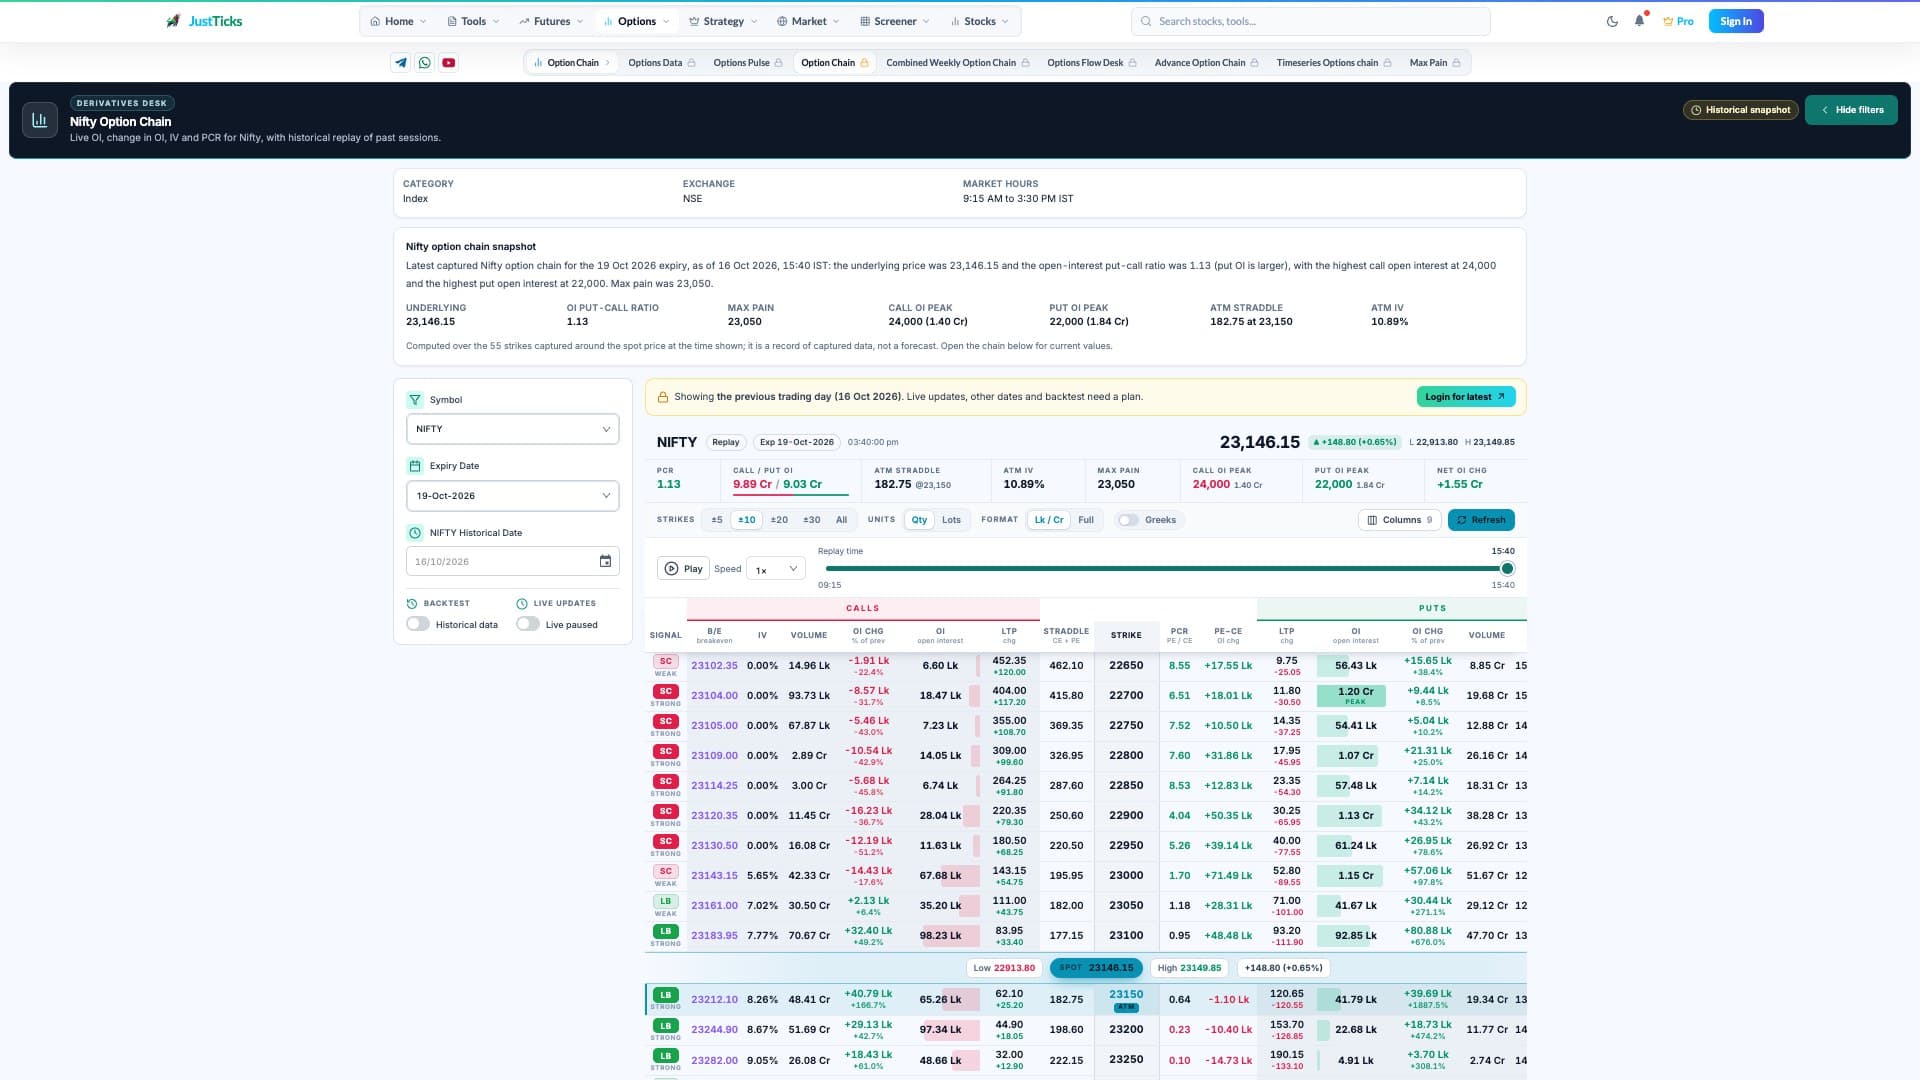Screen dimensions: 1920x1080
Task: Click the filter funnel icon beside Symbol
Action: 415,400
